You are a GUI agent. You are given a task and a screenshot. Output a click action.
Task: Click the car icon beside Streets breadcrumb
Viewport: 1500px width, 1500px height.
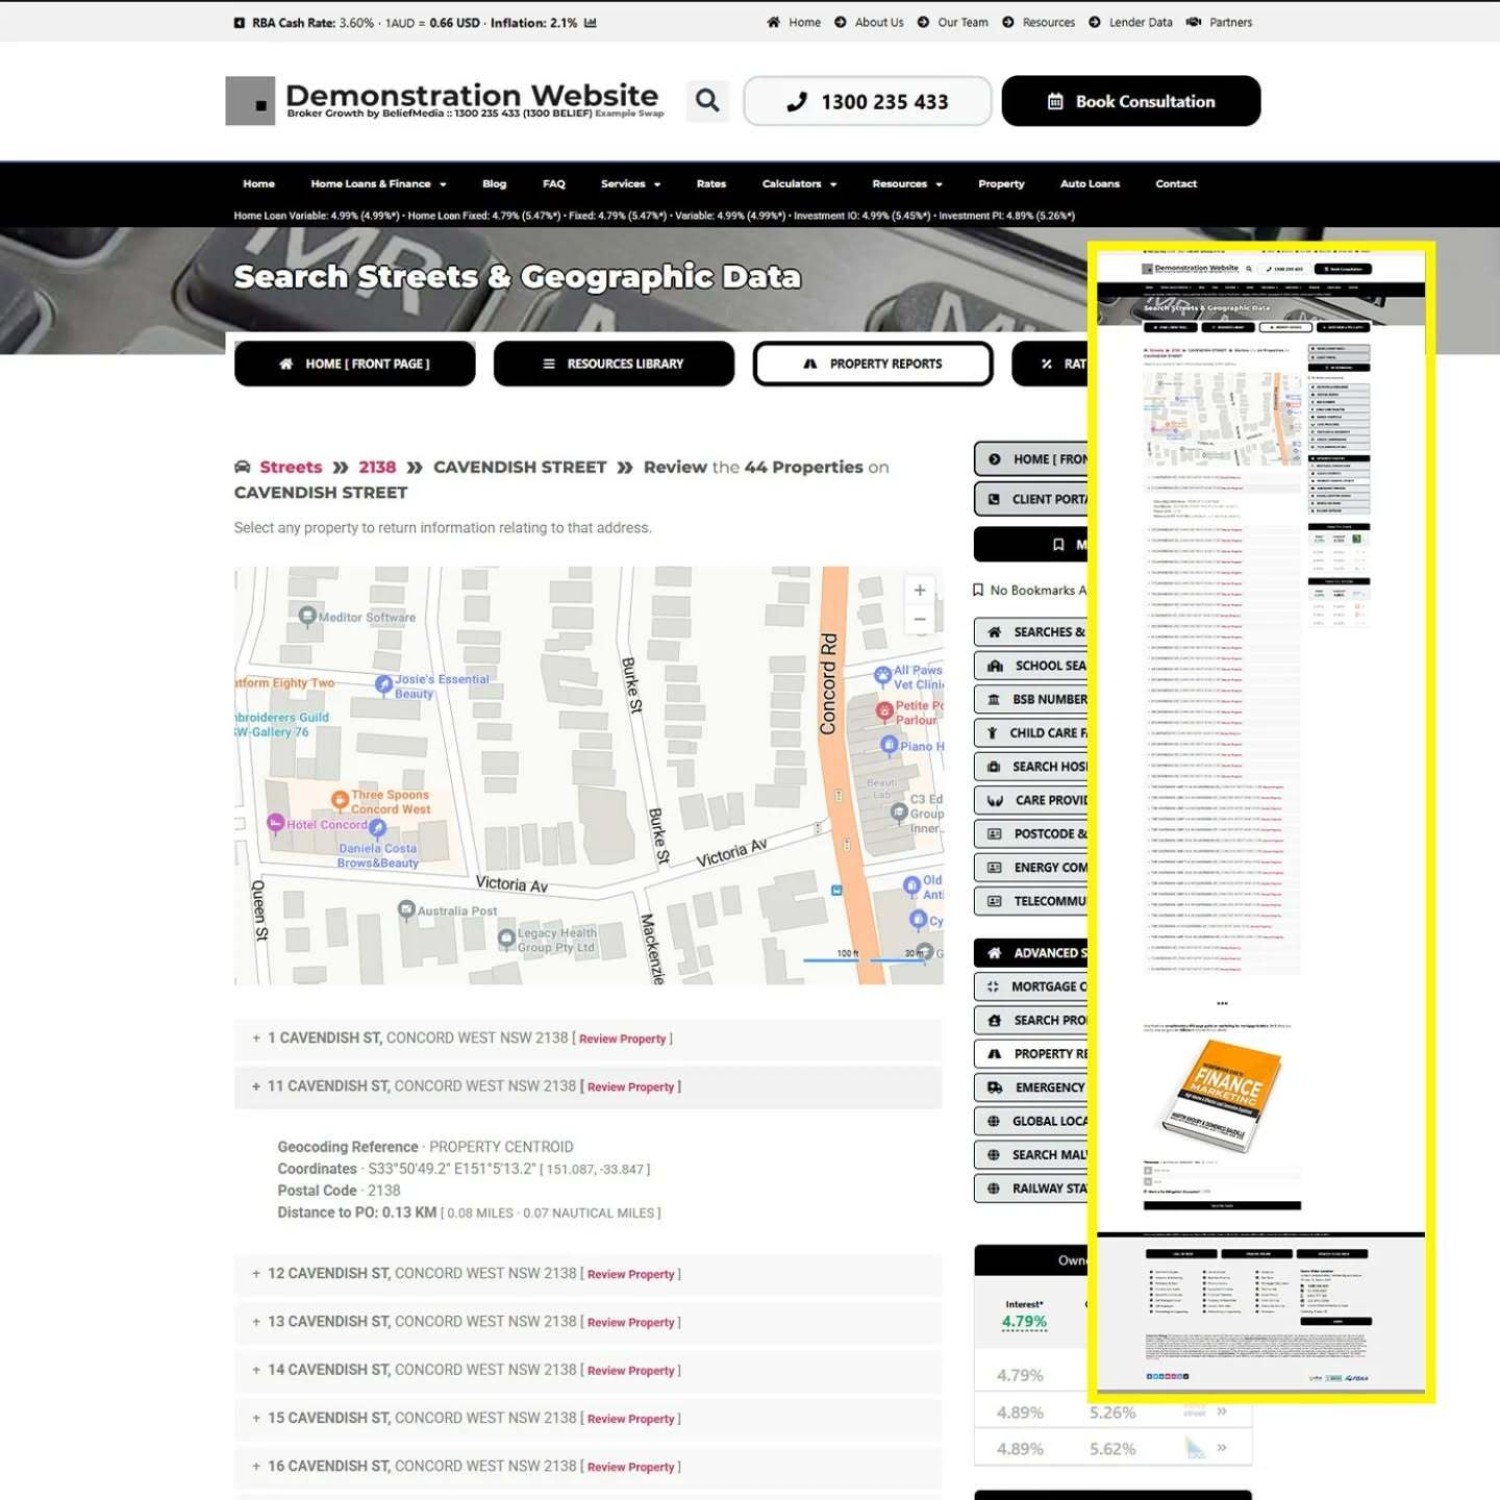(x=242, y=467)
